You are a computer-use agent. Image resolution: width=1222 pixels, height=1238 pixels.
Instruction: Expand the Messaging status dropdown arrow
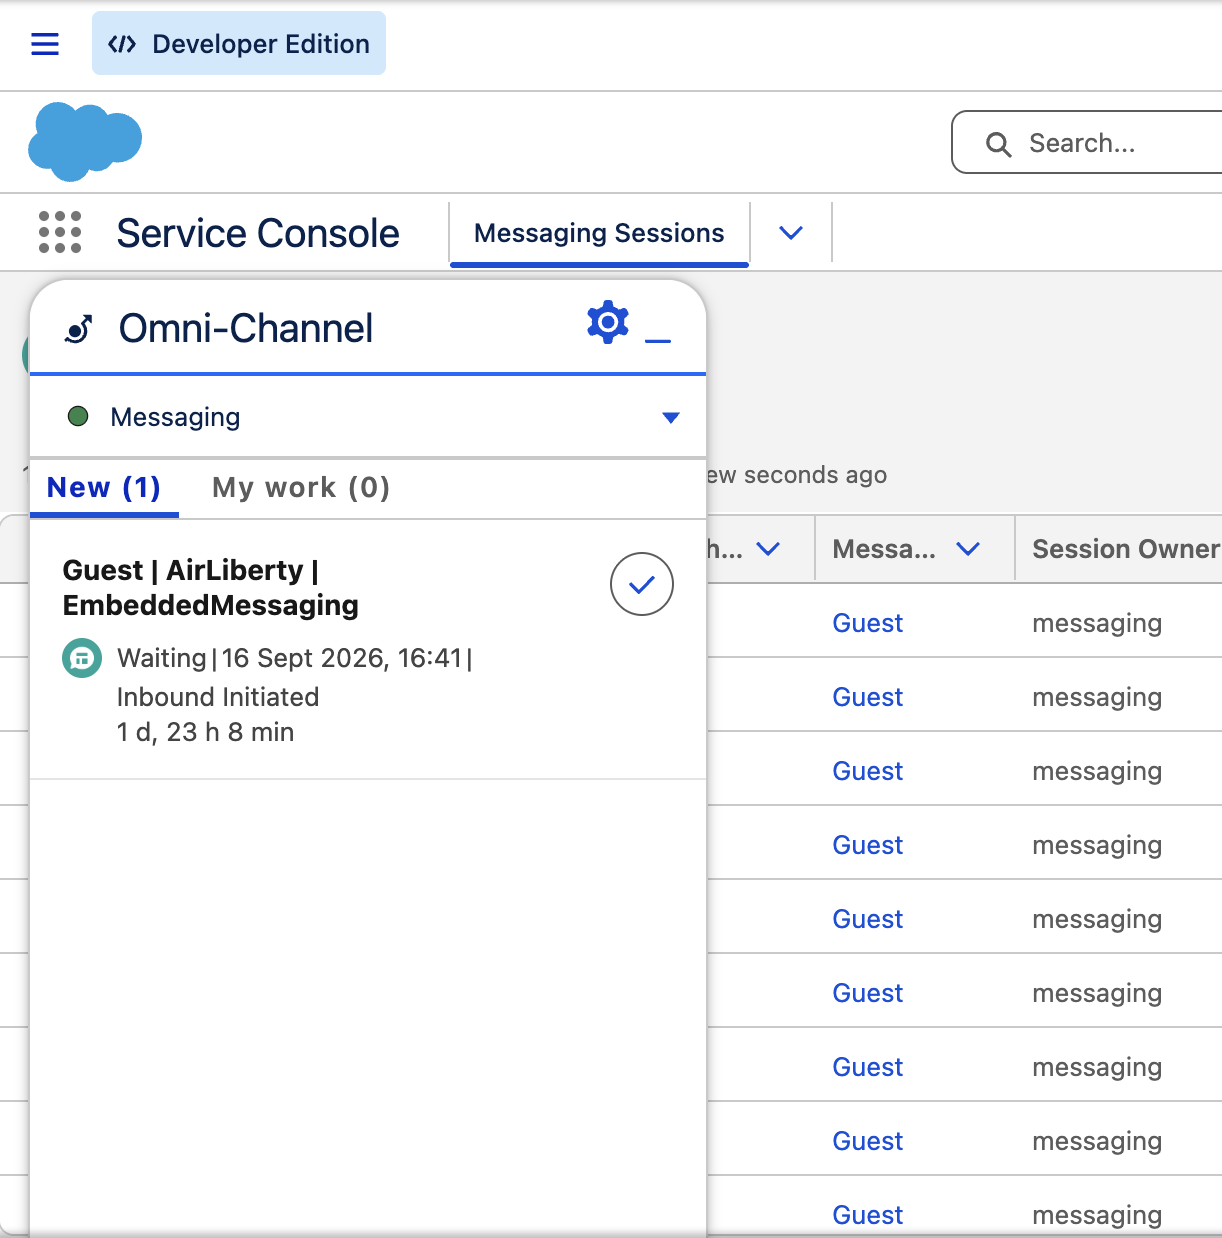coord(671,417)
